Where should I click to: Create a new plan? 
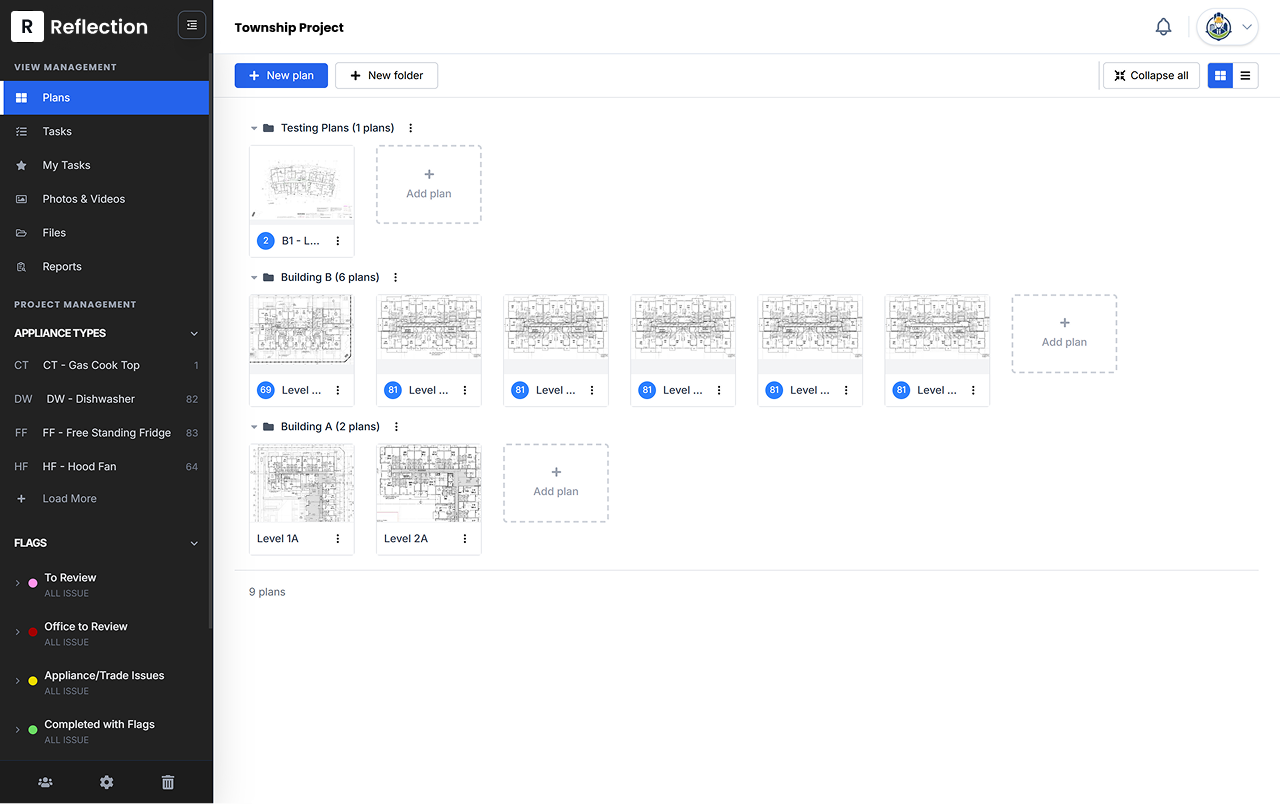click(x=281, y=75)
